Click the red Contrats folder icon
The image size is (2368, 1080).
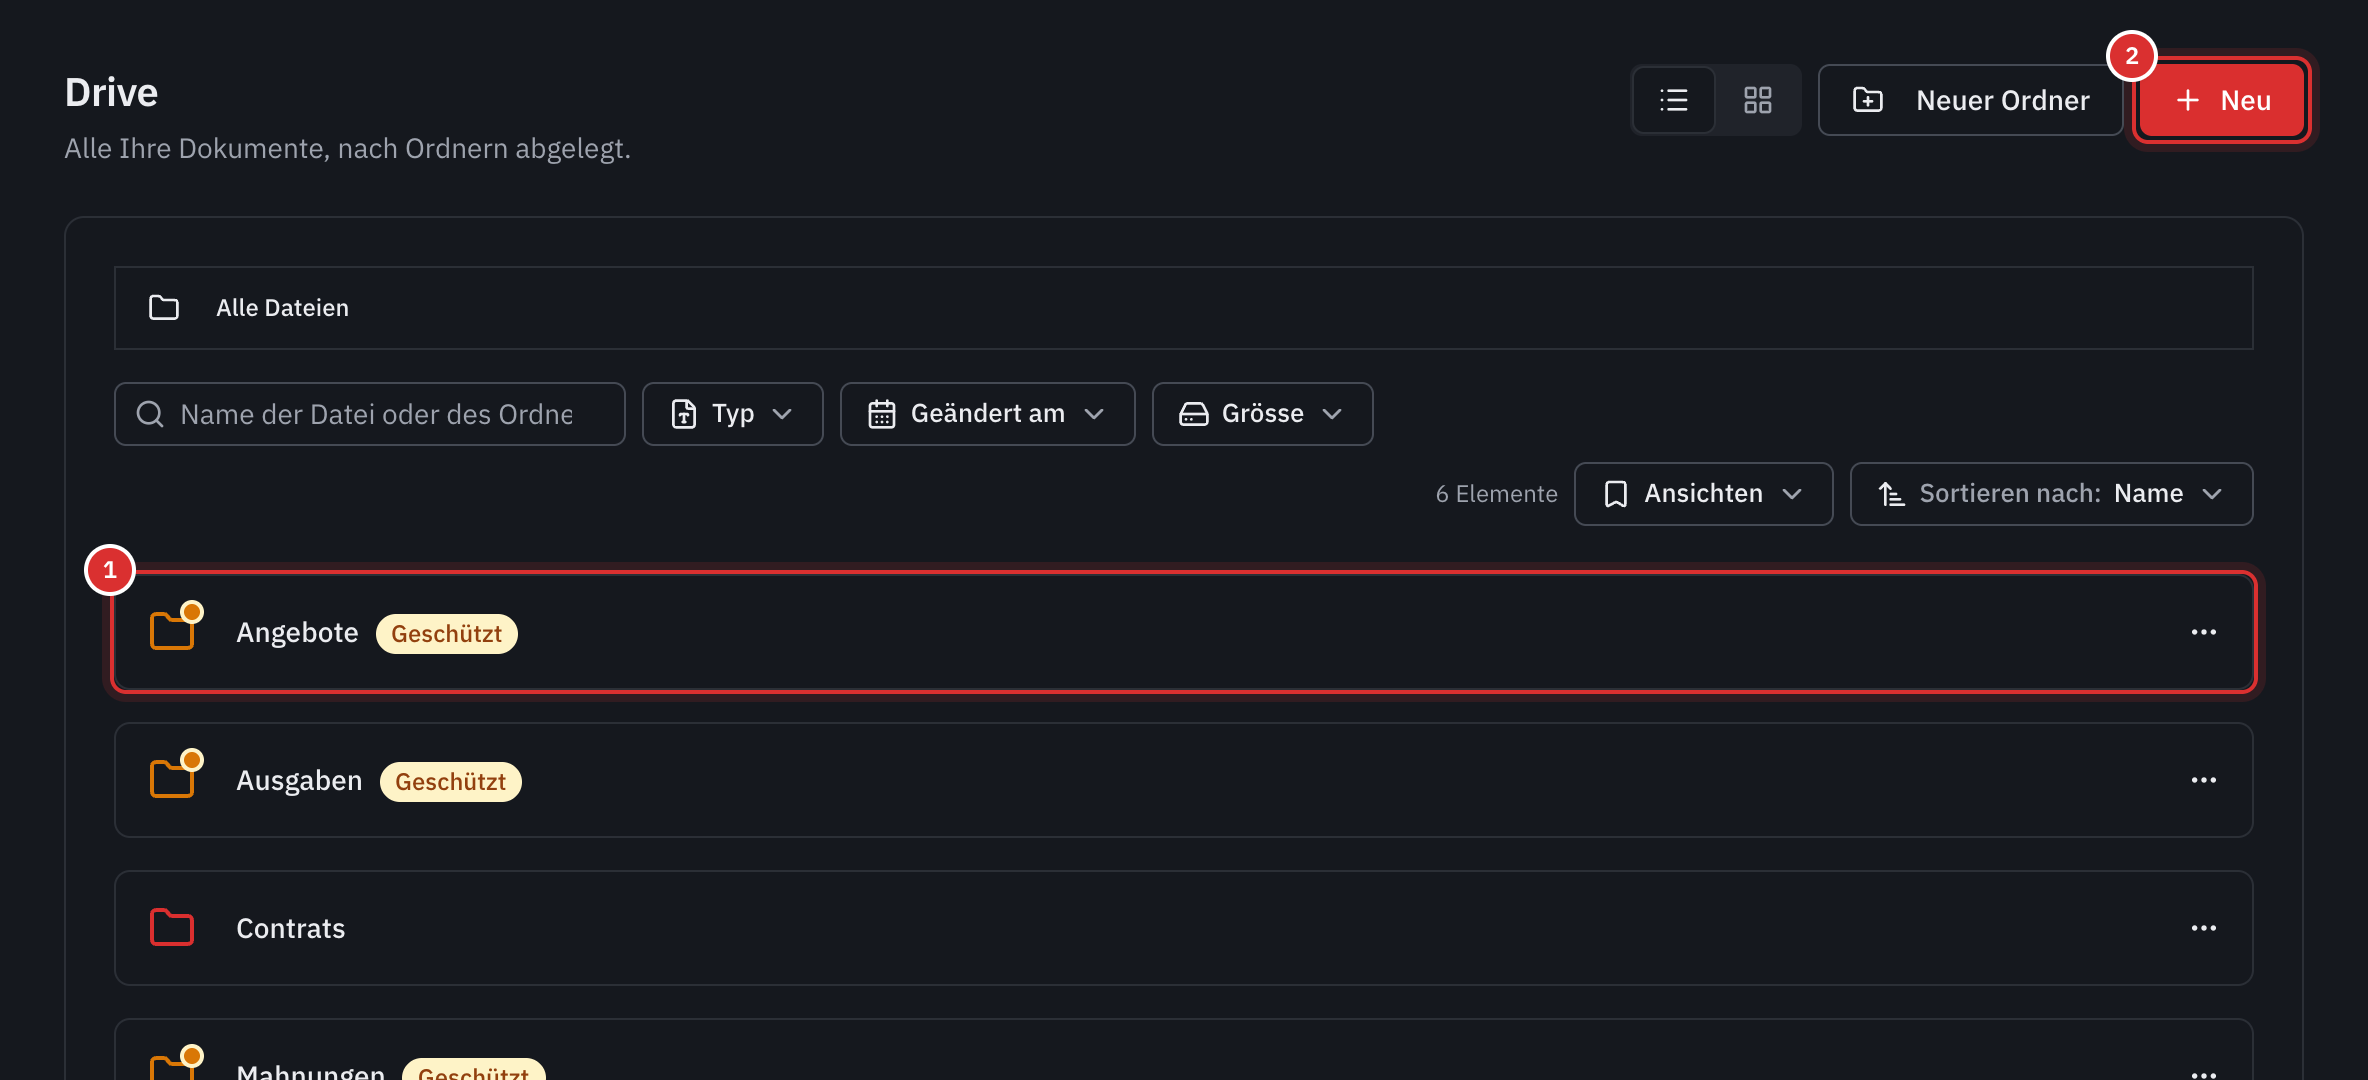(x=172, y=928)
